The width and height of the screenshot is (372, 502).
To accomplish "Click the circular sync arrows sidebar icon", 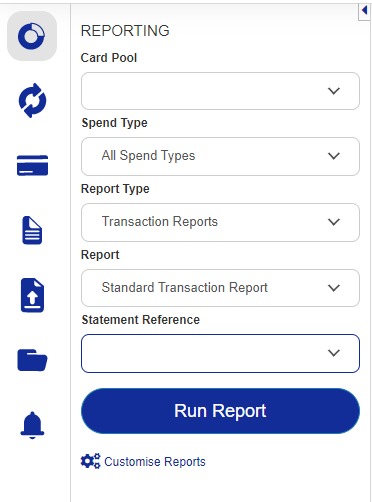I will pos(32,101).
